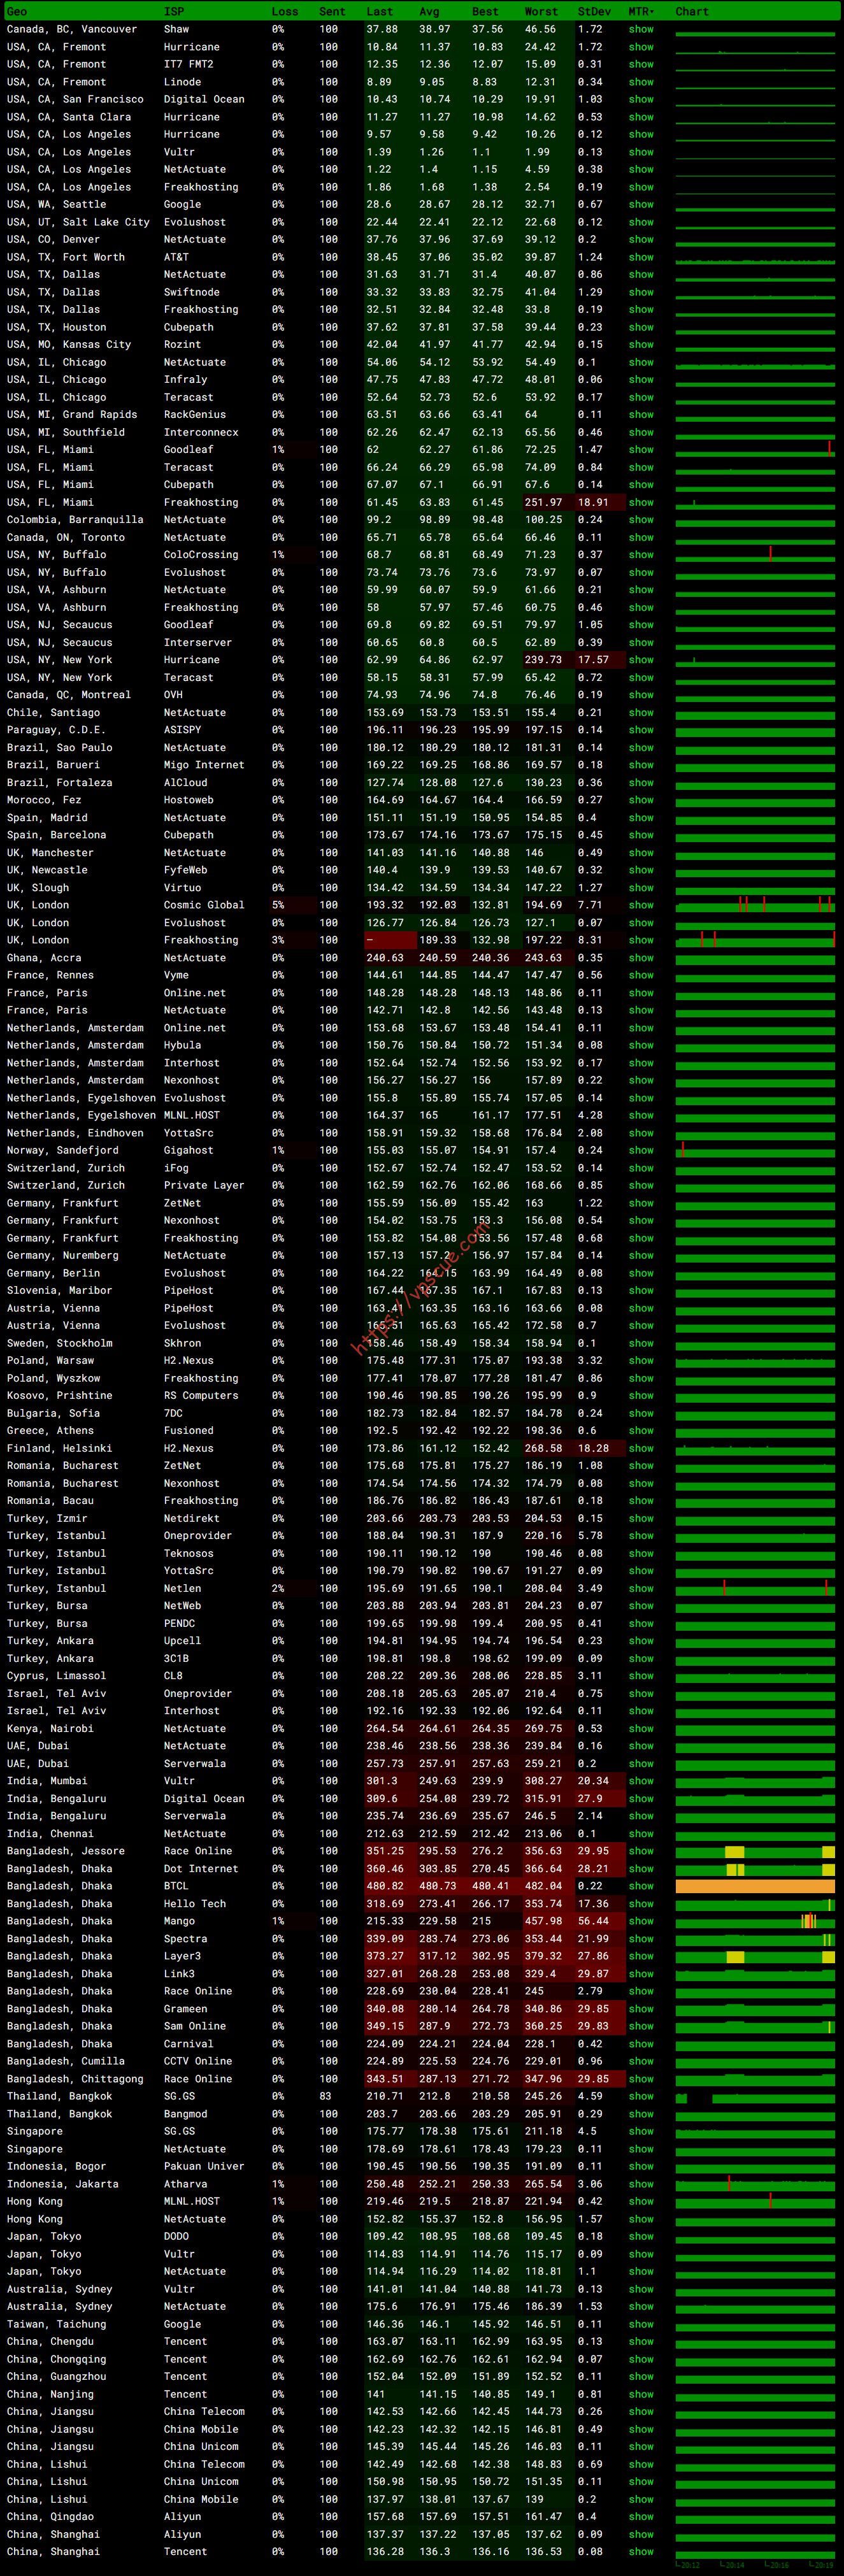Show MTR for Colombia, Barranquilla NetActuate
Viewport: 844px width, 2576px height.
point(641,520)
